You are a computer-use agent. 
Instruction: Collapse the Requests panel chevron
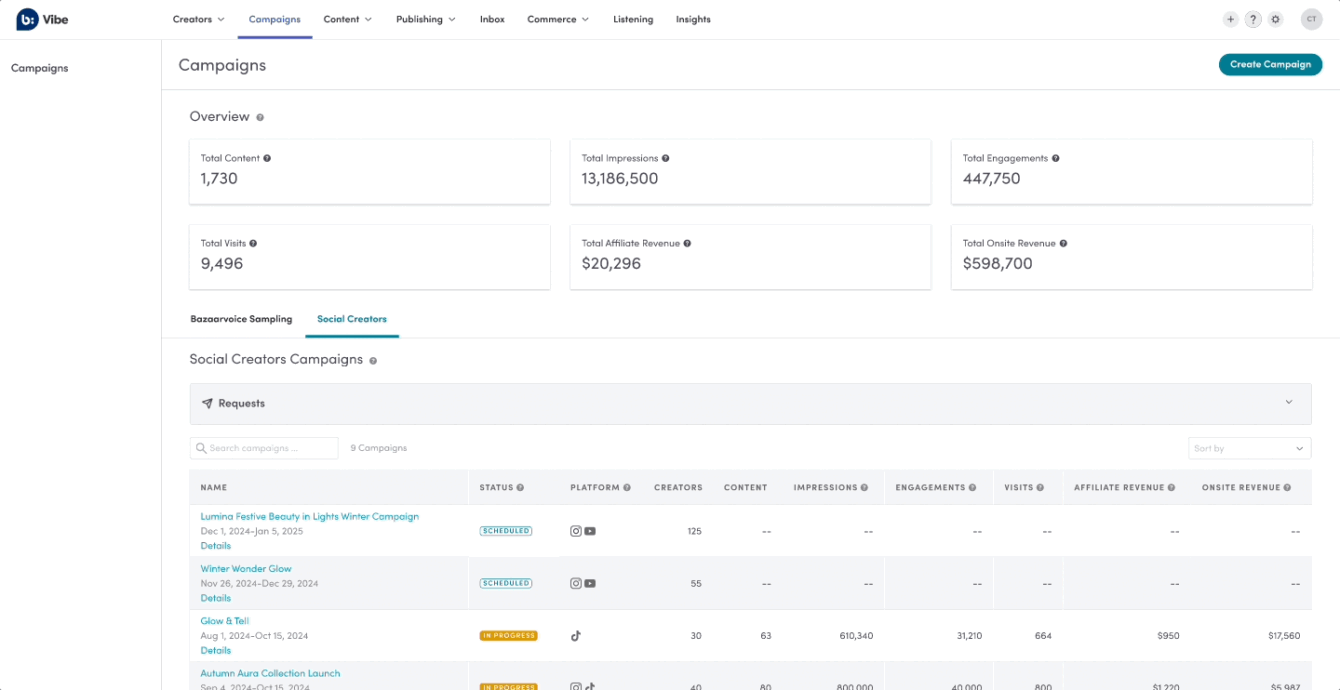click(1289, 402)
